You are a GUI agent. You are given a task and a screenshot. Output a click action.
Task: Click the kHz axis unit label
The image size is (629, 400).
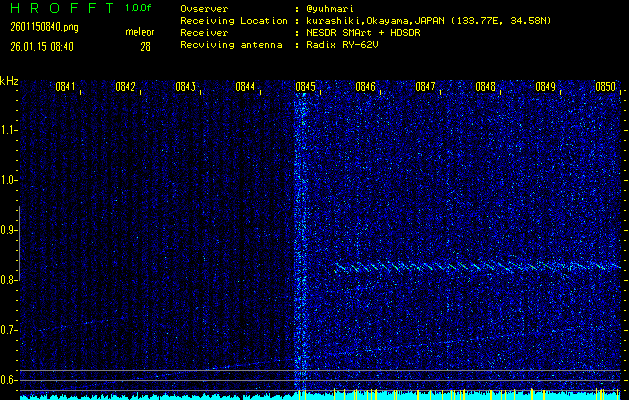(x=9, y=80)
